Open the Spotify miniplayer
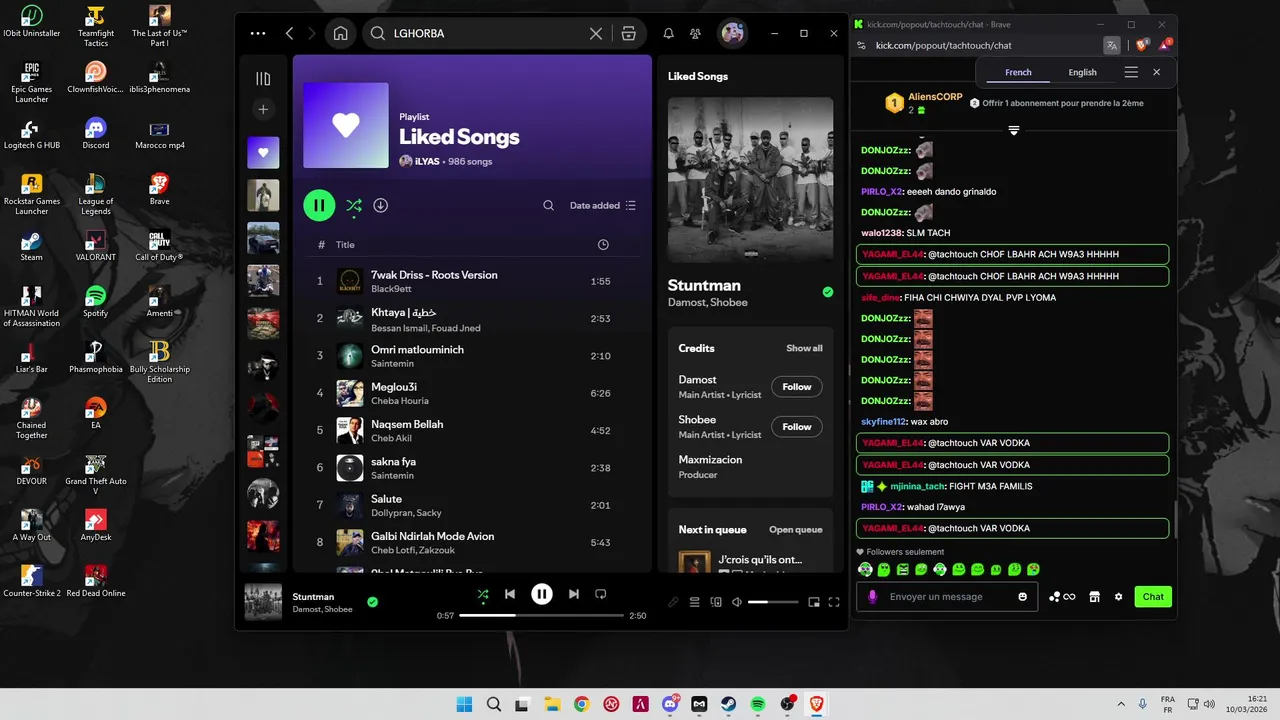 click(814, 602)
